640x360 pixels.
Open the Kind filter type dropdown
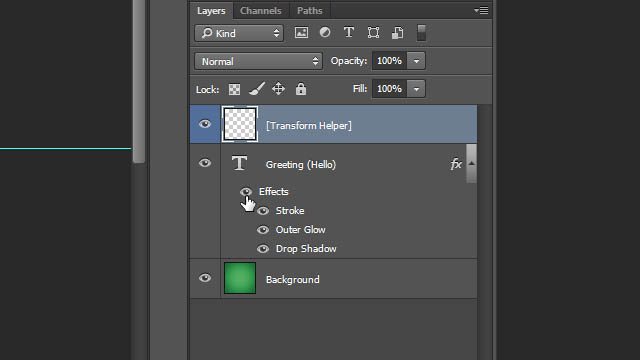[x=239, y=33]
